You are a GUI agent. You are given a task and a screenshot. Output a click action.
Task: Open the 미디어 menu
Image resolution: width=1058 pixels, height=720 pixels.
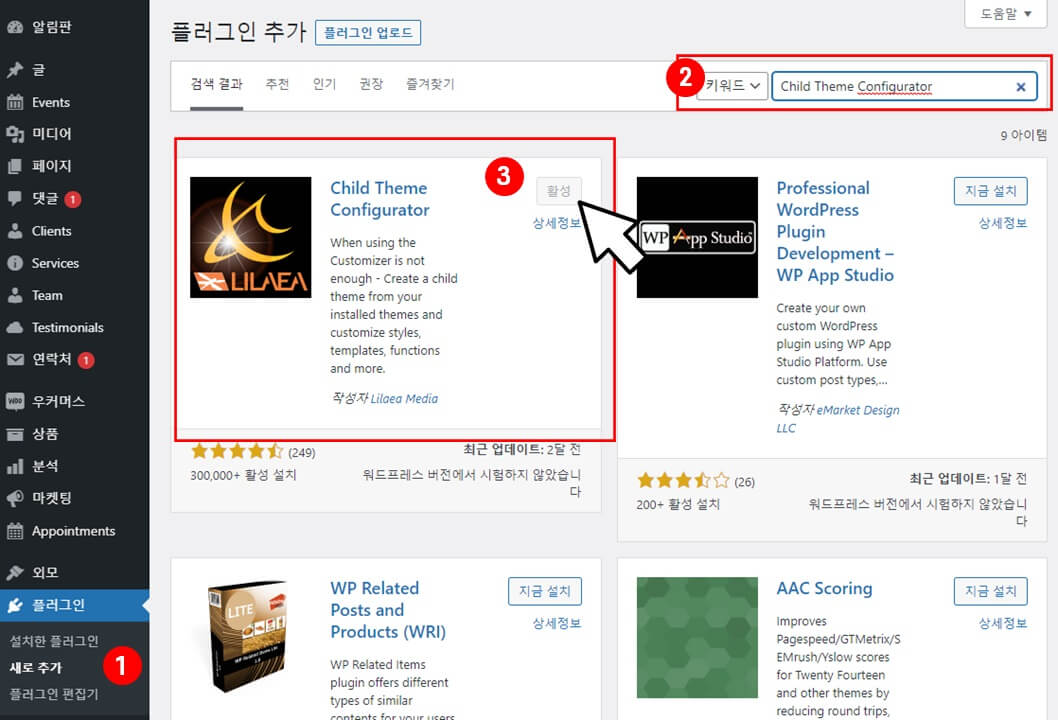click(74, 134)
